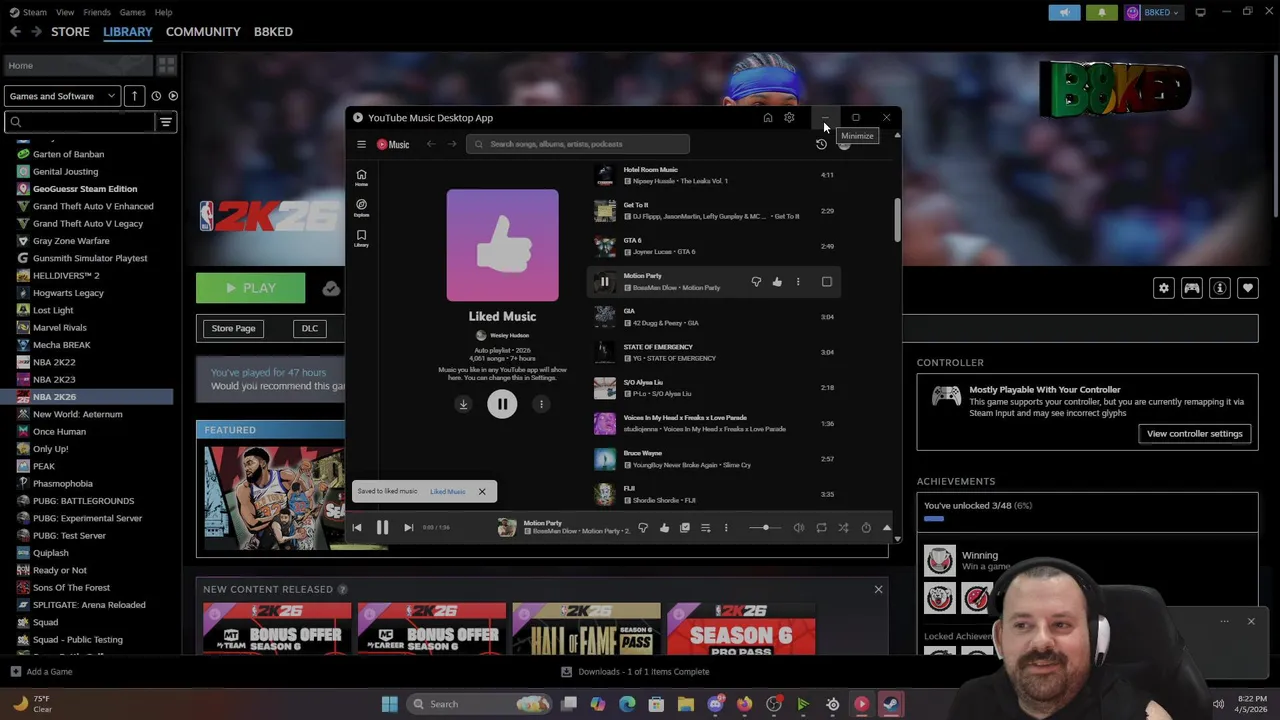Download the Liked Music playlist
The image size is (1280, 720).
463,404
